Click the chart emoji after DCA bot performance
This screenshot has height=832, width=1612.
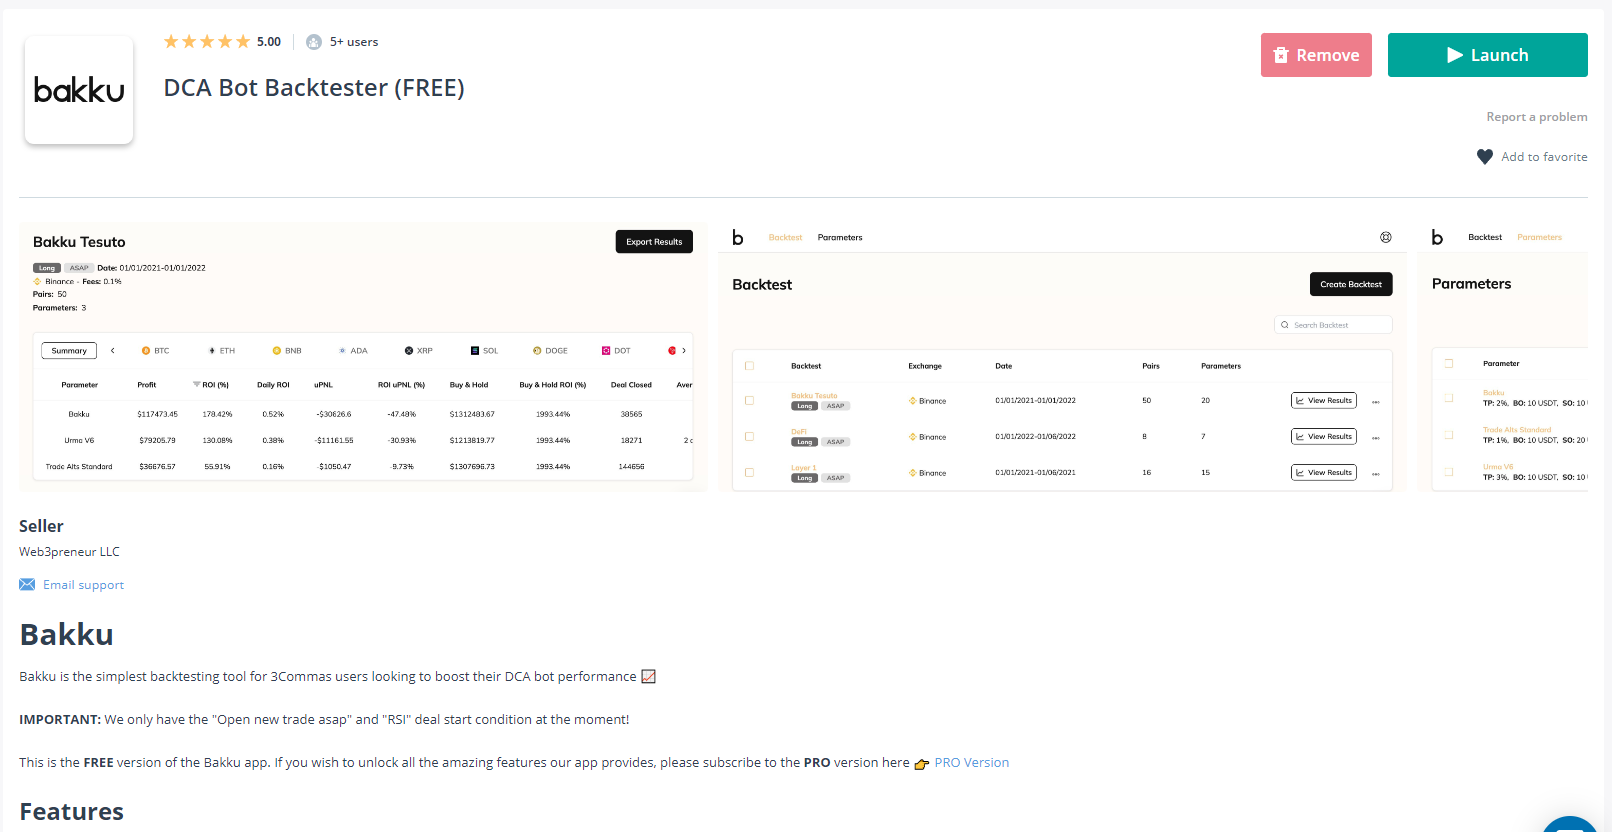(x=648, y=677)
